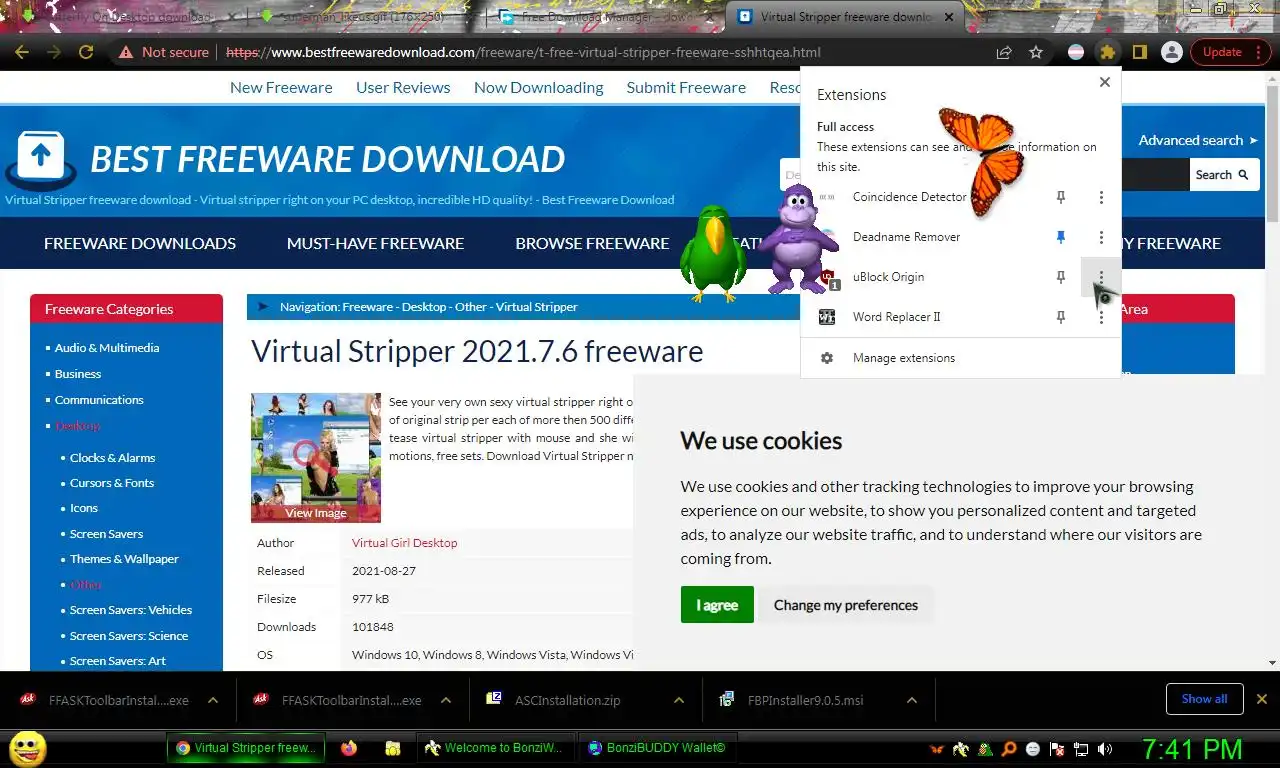Viewport: 1280px width, 768px height.
Task: Open the Chrome profile avatar
Action: pyautogui.click(x=1171, y=52)
